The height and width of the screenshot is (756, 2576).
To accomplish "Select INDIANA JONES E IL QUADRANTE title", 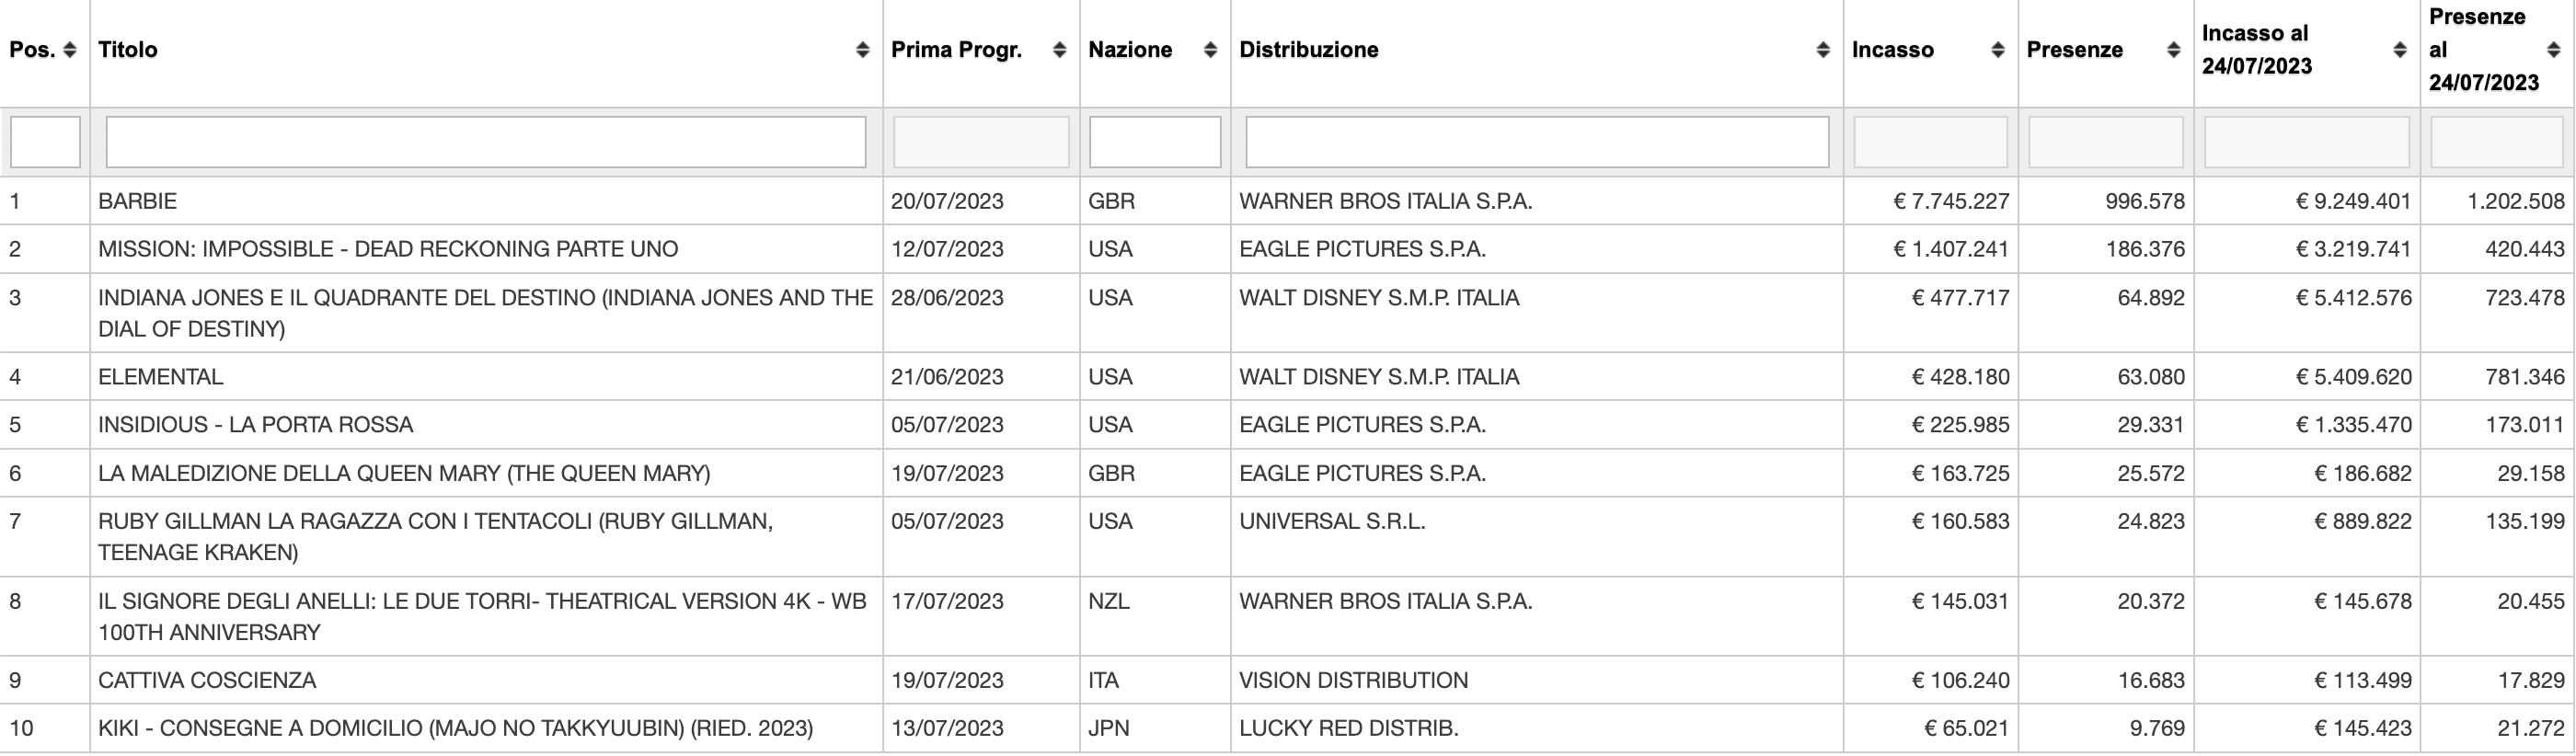I will click(x=485, y=313).
